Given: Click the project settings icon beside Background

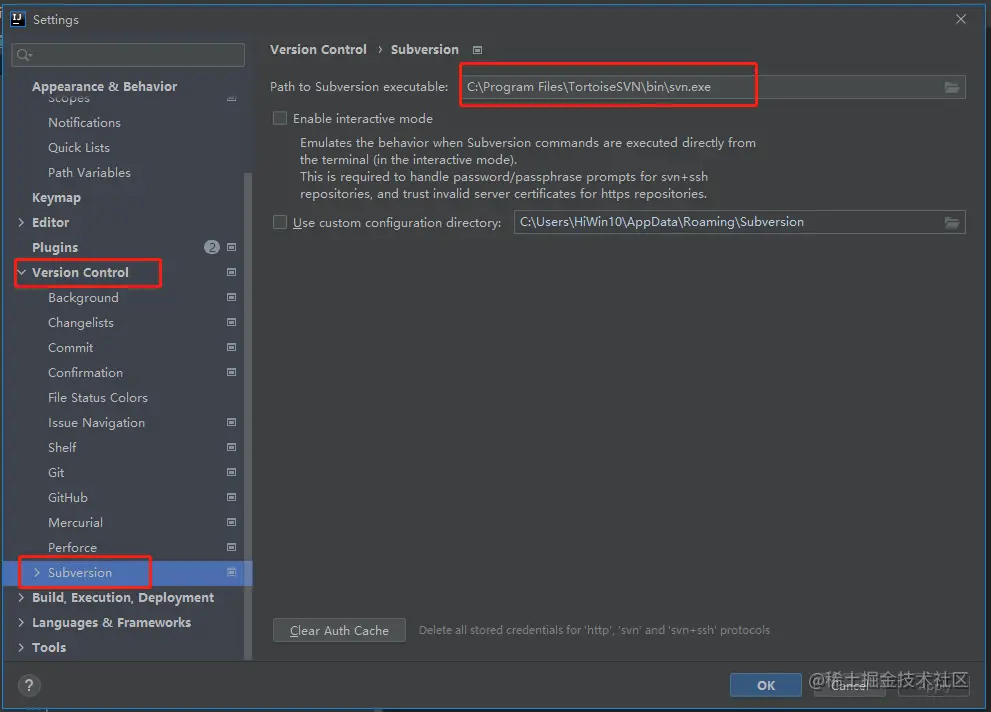Looking at the screenshot, I should 231,297.
